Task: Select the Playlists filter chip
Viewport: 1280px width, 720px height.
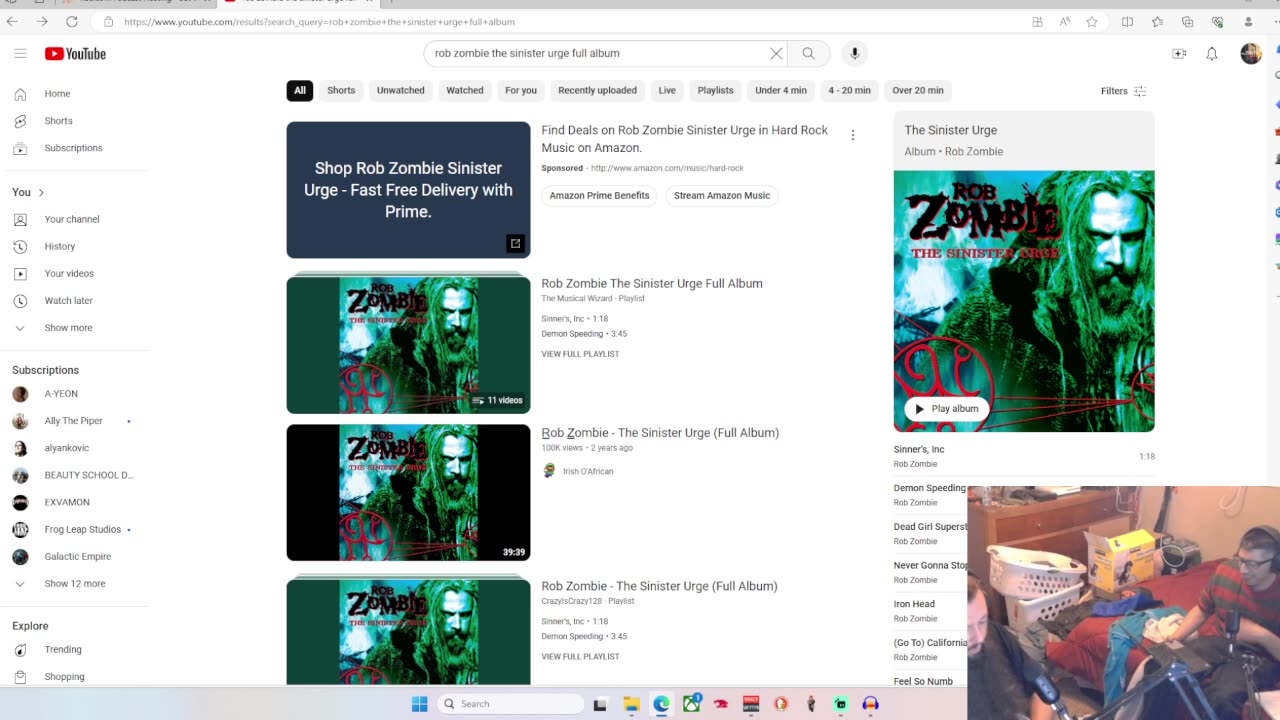Action: pos(716,90)
